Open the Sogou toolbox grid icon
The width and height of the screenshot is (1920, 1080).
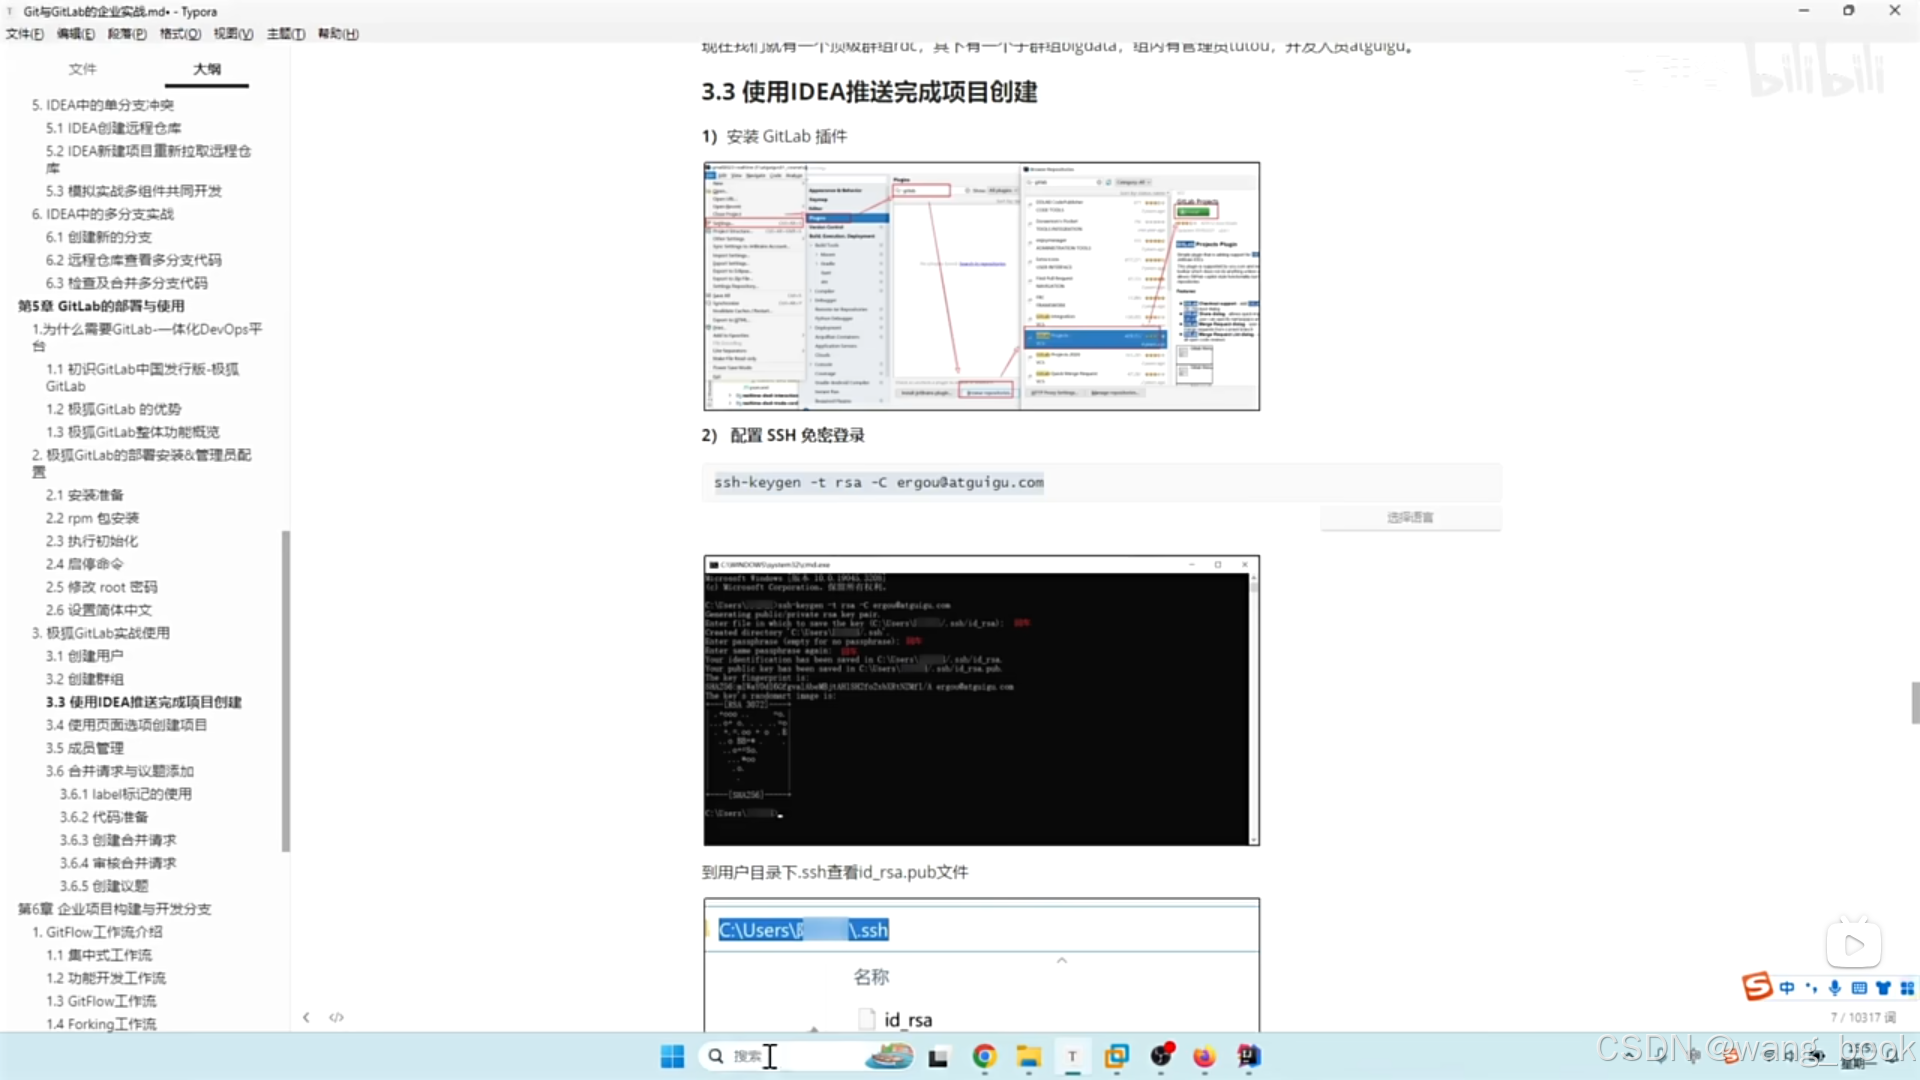pos(1907,988)
